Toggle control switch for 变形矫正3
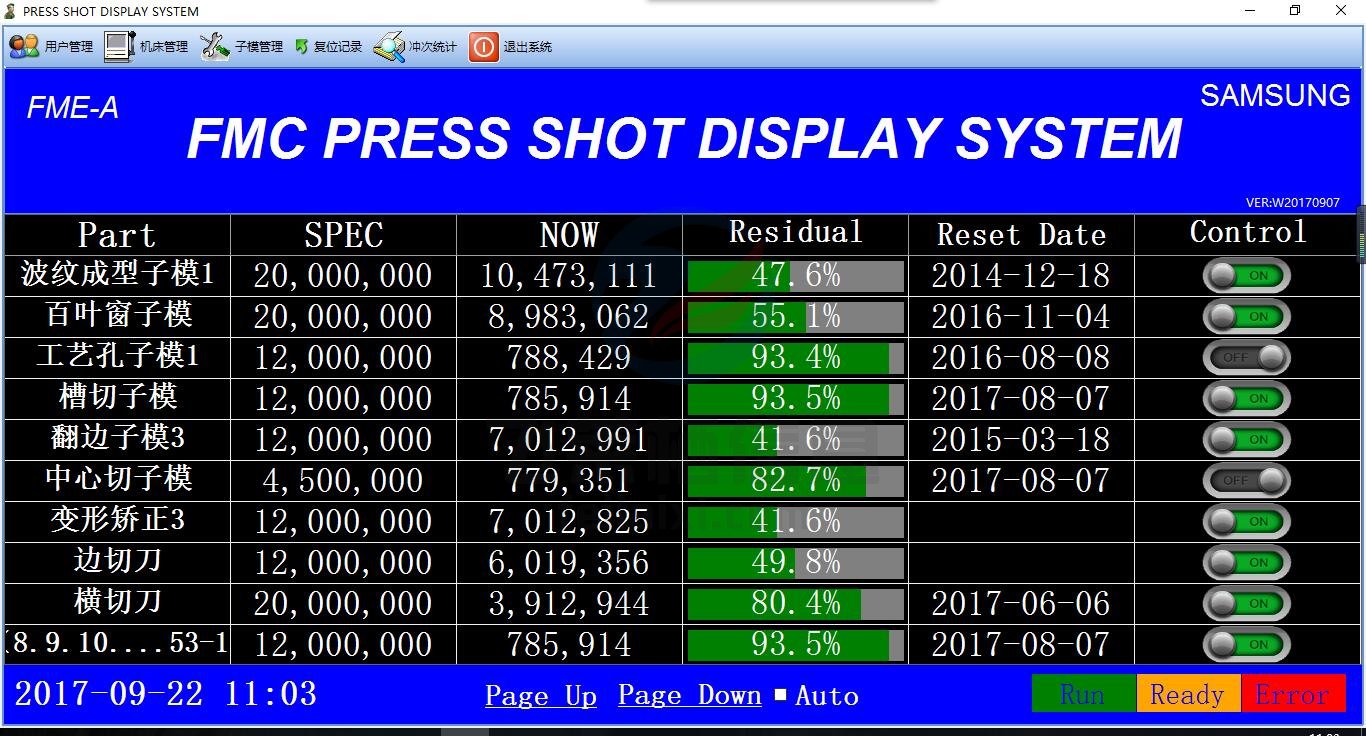The height and width of the screenshot is (736, 1366). coord(1246,522)
